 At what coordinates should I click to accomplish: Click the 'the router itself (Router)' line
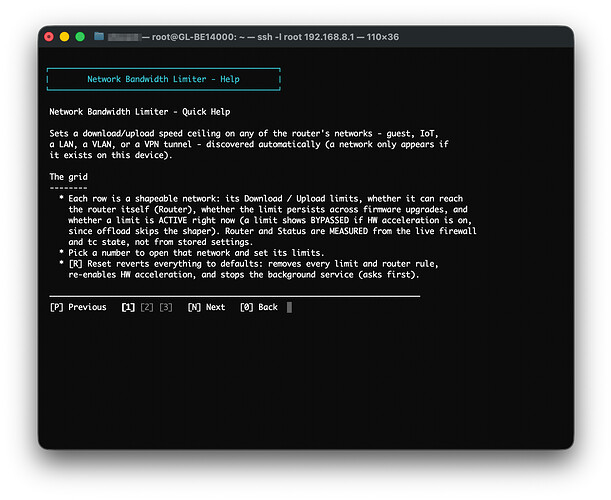click(268, 210)
